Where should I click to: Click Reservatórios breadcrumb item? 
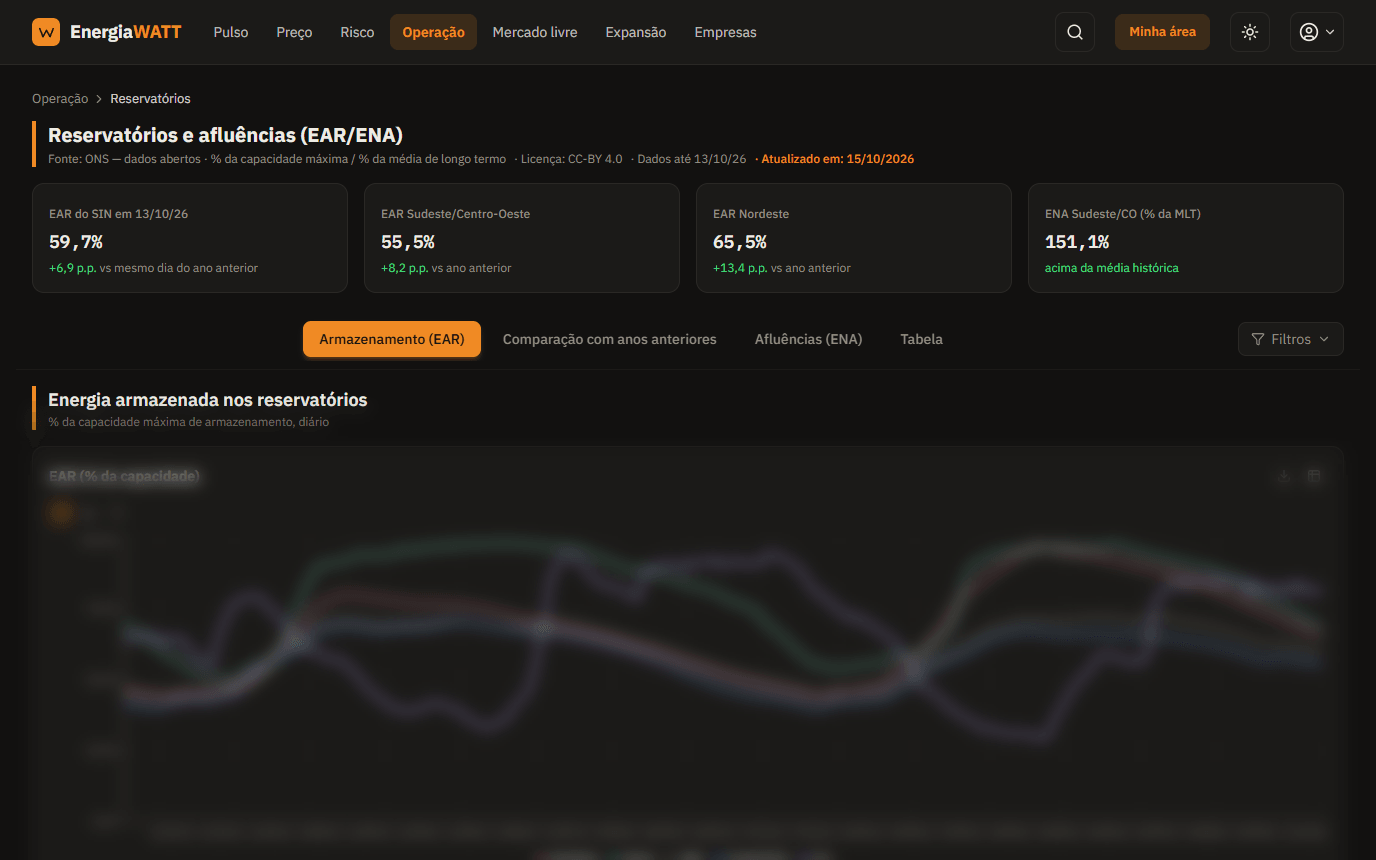(x=150, y=98)
